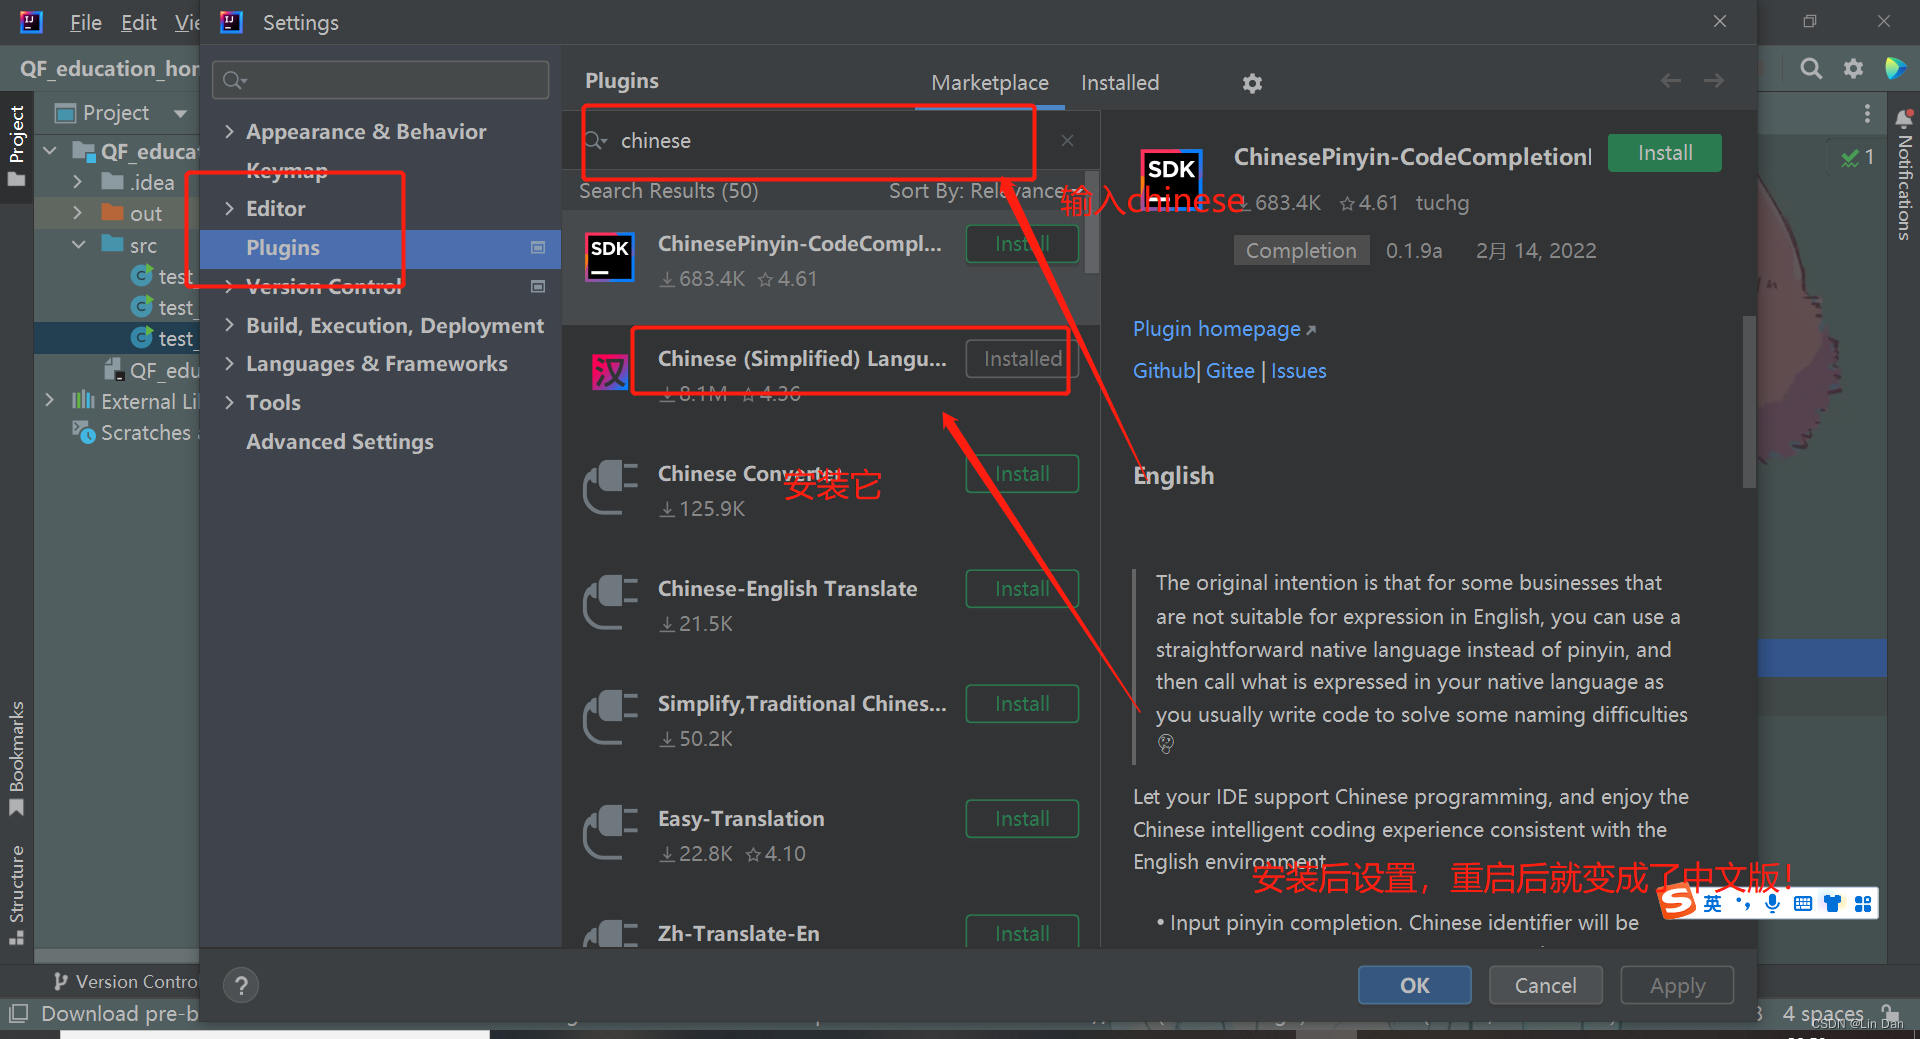Focus the settings search field
Image resolution: width=1920 pixels, height=1039 pixels.
(x=381, y=80)
